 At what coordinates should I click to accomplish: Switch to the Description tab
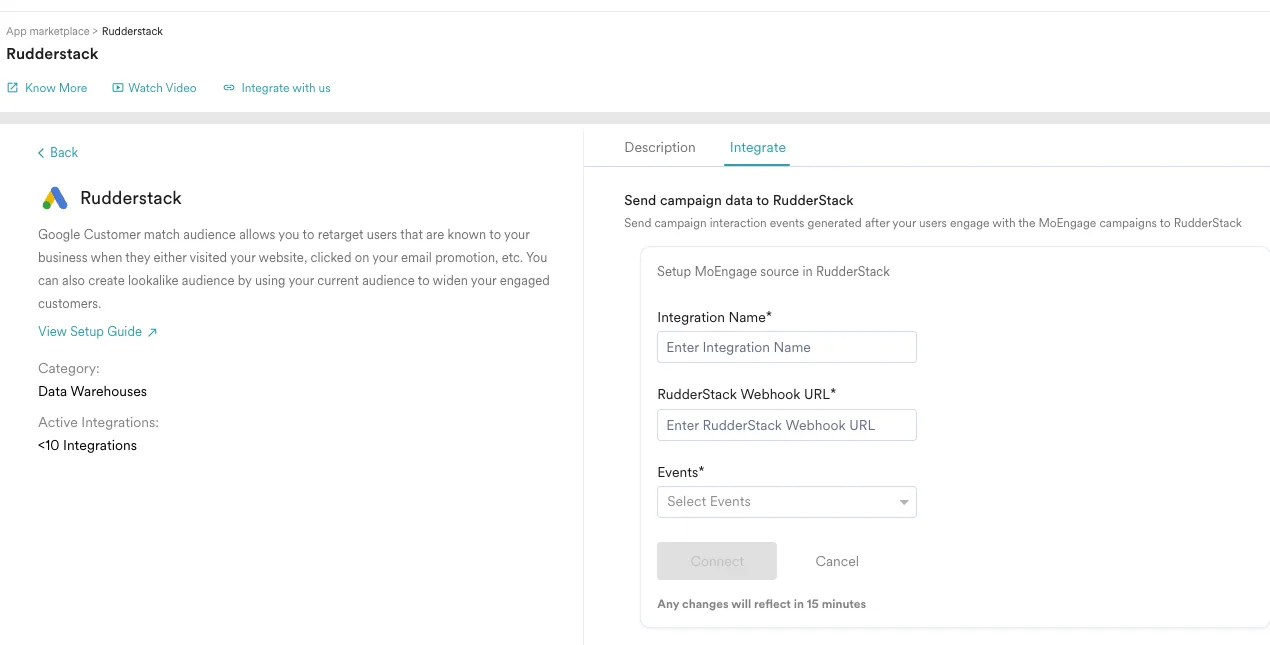click(x=660, y=147)
